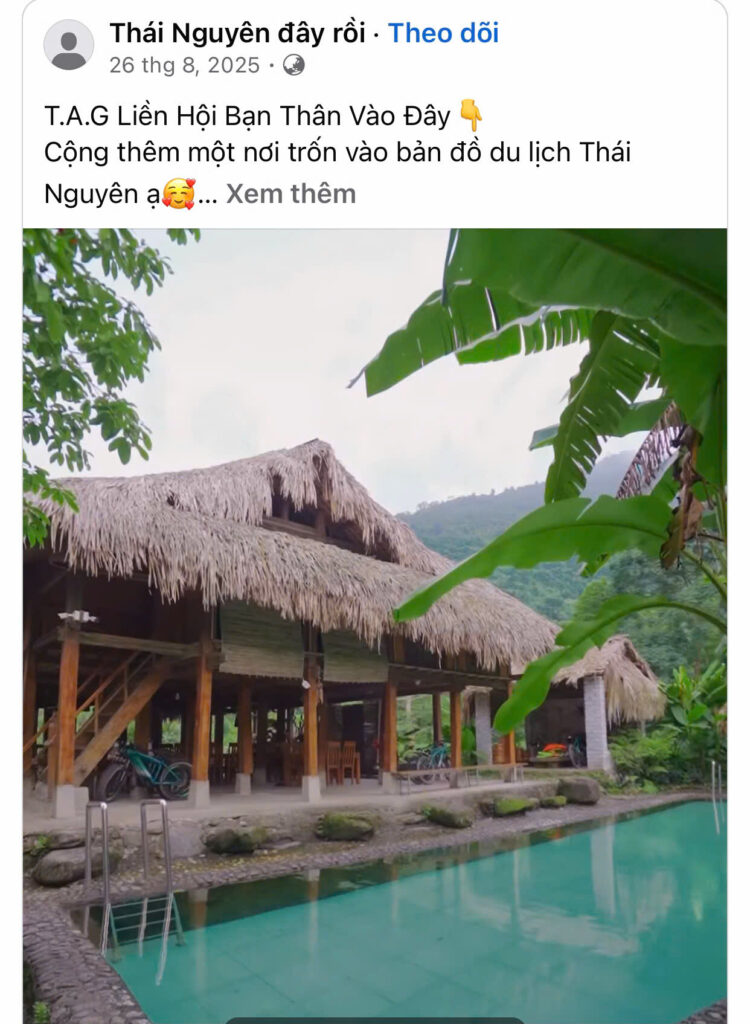
Task: Select the T.A.G Liền Hội Bạn Thân caption line
Action: [247, 116]
